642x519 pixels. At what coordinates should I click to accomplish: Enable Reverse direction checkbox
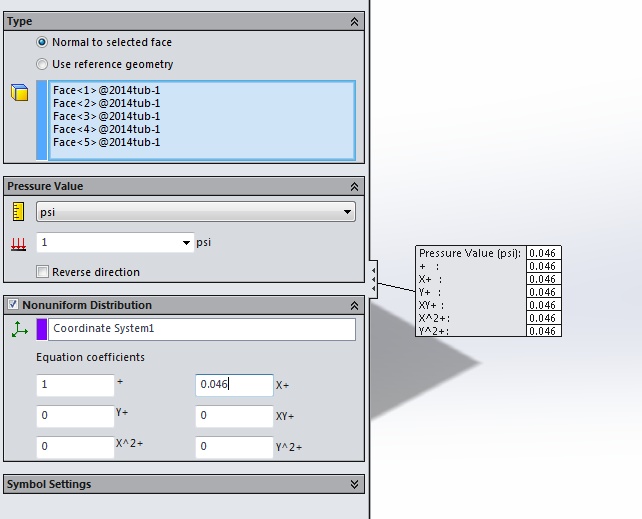point(42,272)
